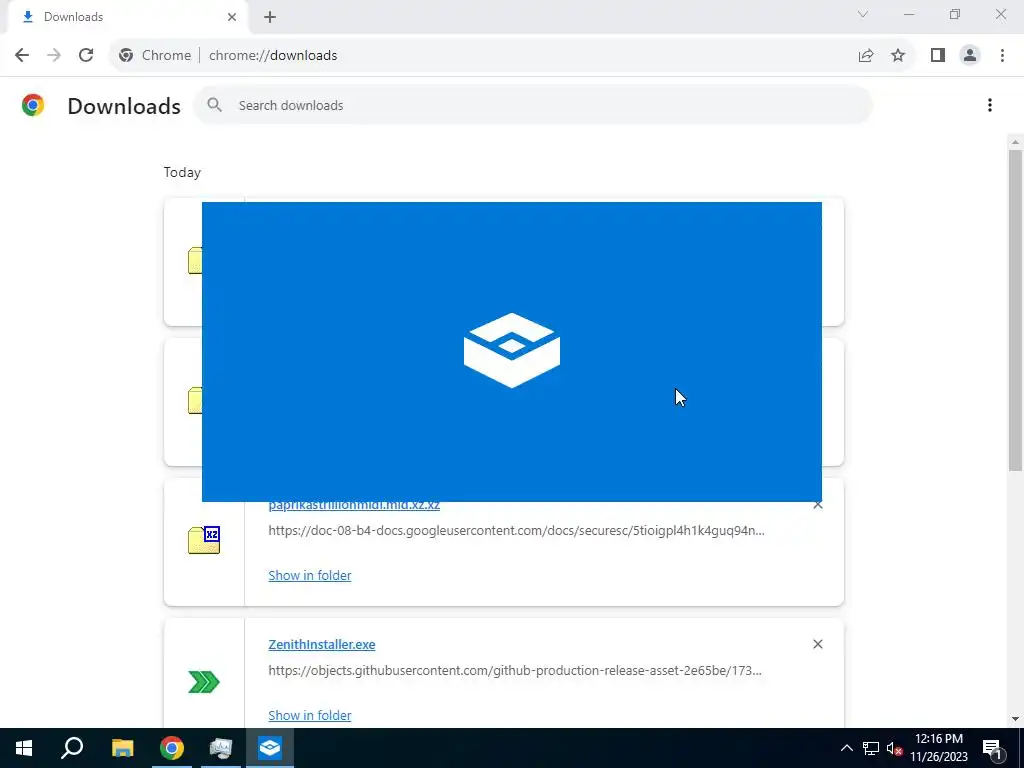This screenshot has width=1024, height=768.
Task: Click the browser forward arrow
Action: (54, 55)
